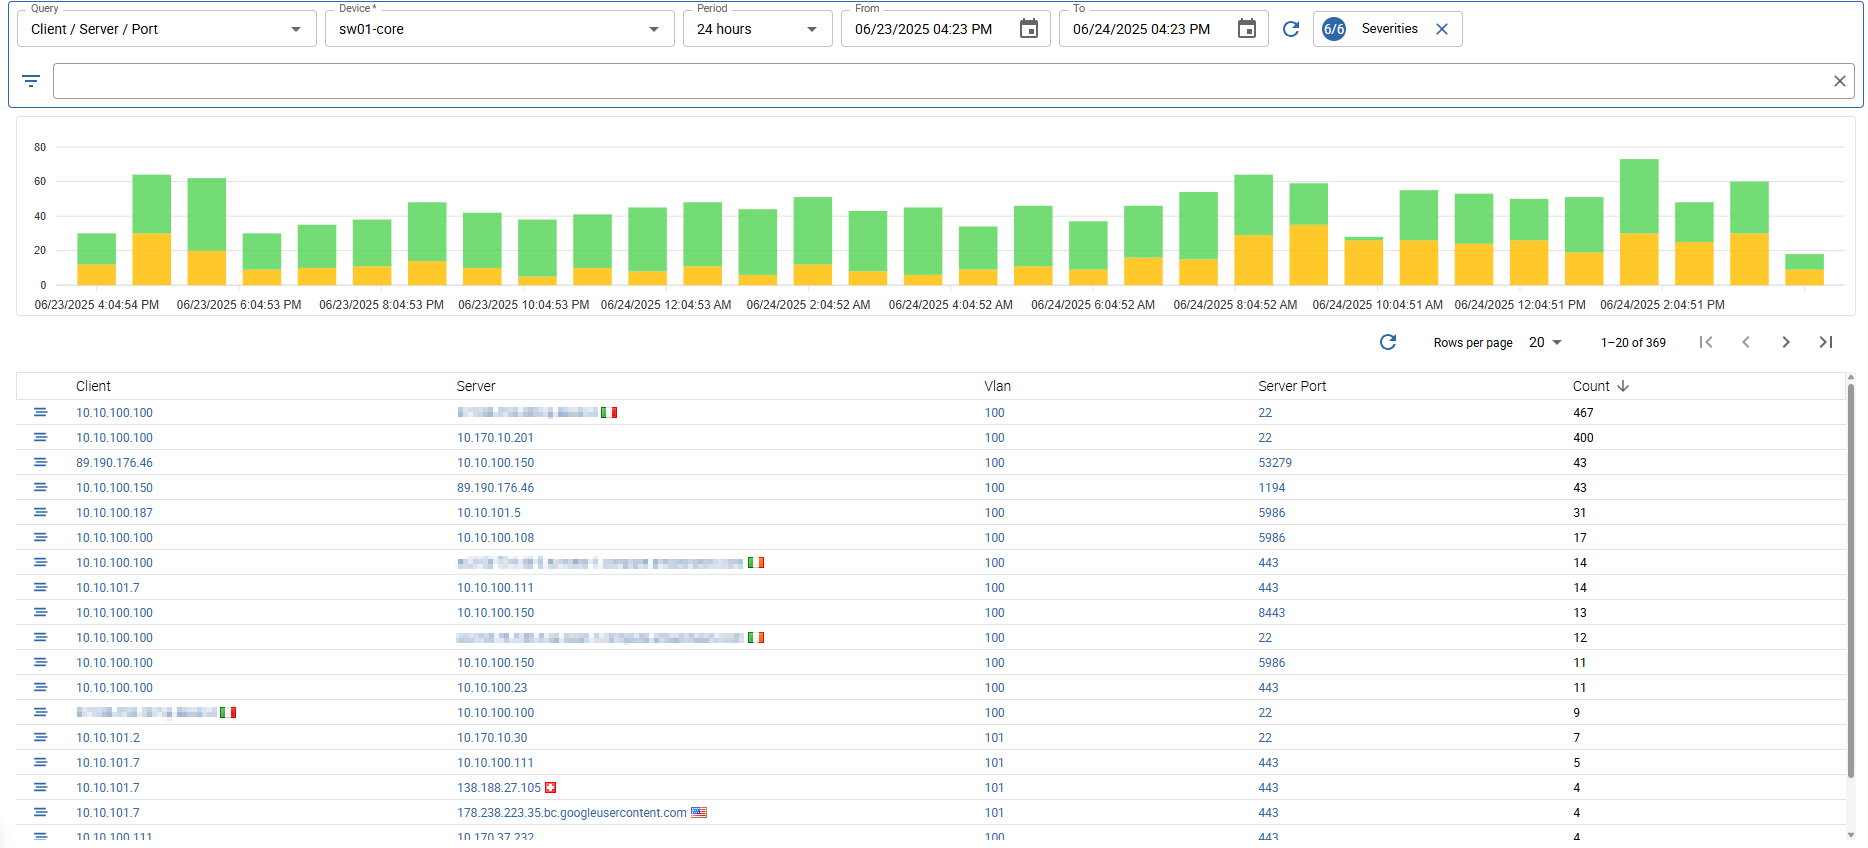Open row menu for server 10.10.100.23

[40, 687]
